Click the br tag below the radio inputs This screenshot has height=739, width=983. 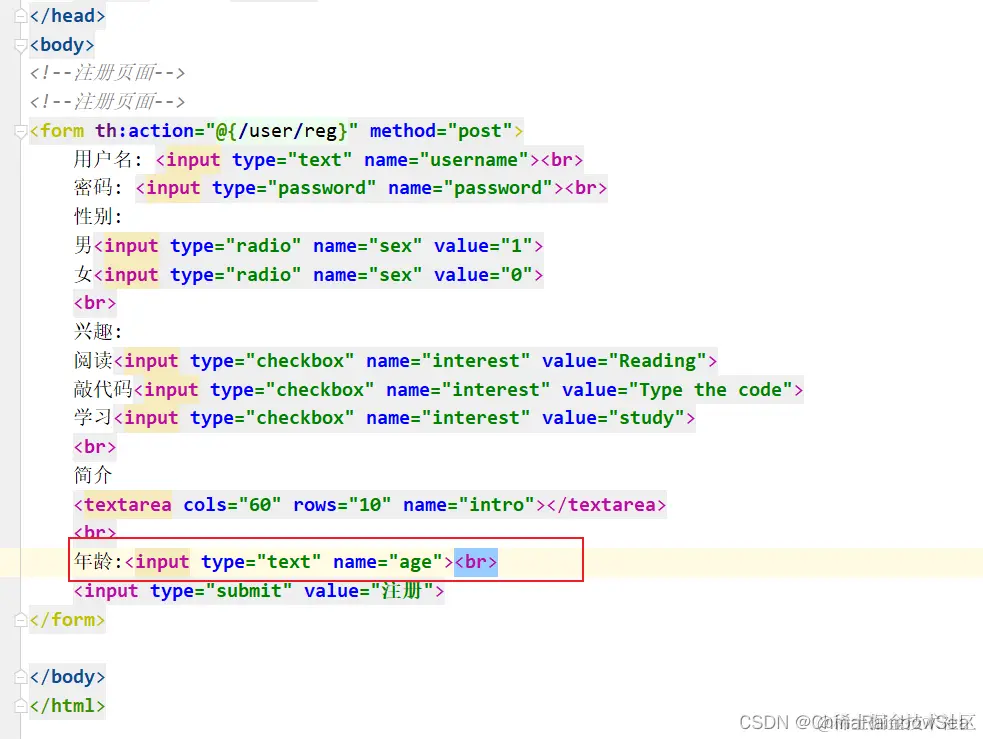point(95,303)
